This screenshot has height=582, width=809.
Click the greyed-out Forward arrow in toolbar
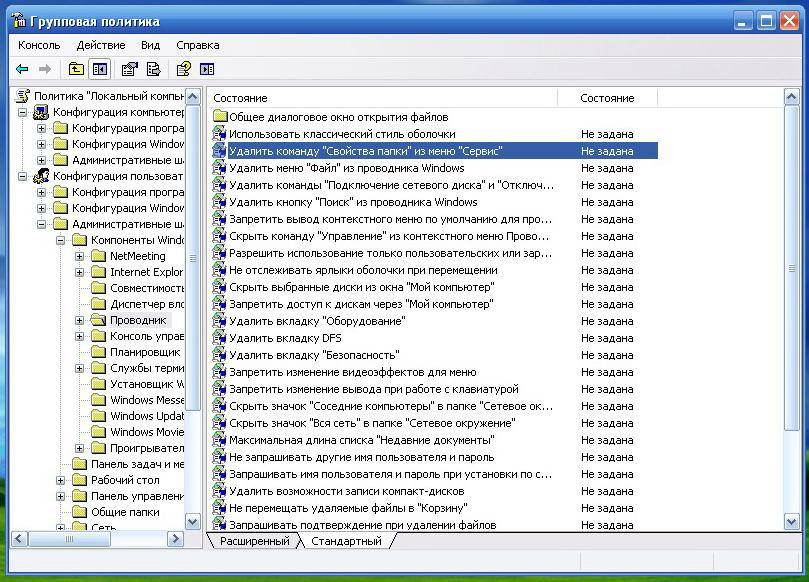45,69
